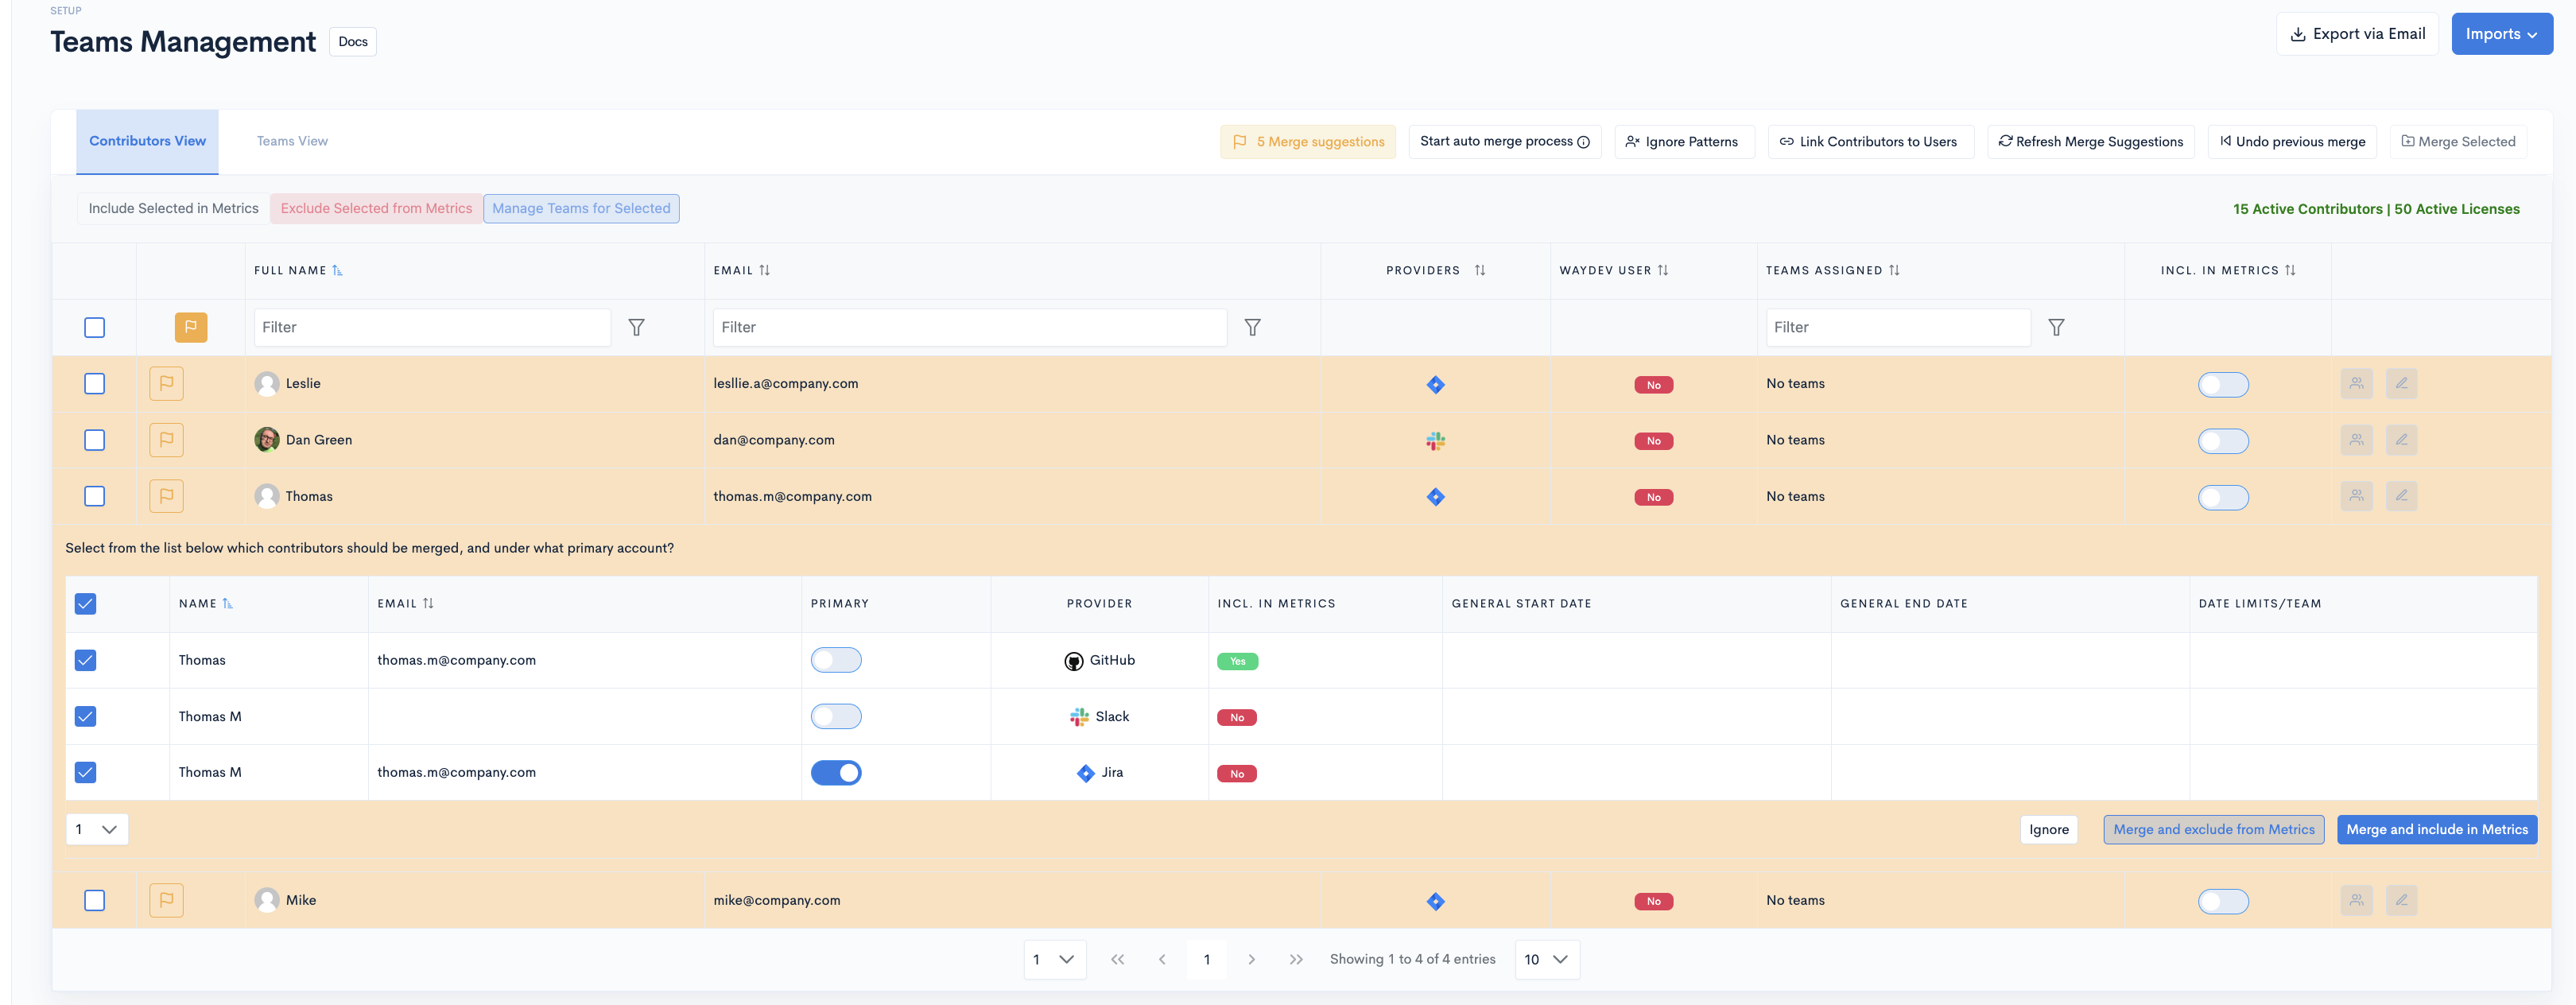
Task: Focus the Email filter input
Action: point(969,327)
